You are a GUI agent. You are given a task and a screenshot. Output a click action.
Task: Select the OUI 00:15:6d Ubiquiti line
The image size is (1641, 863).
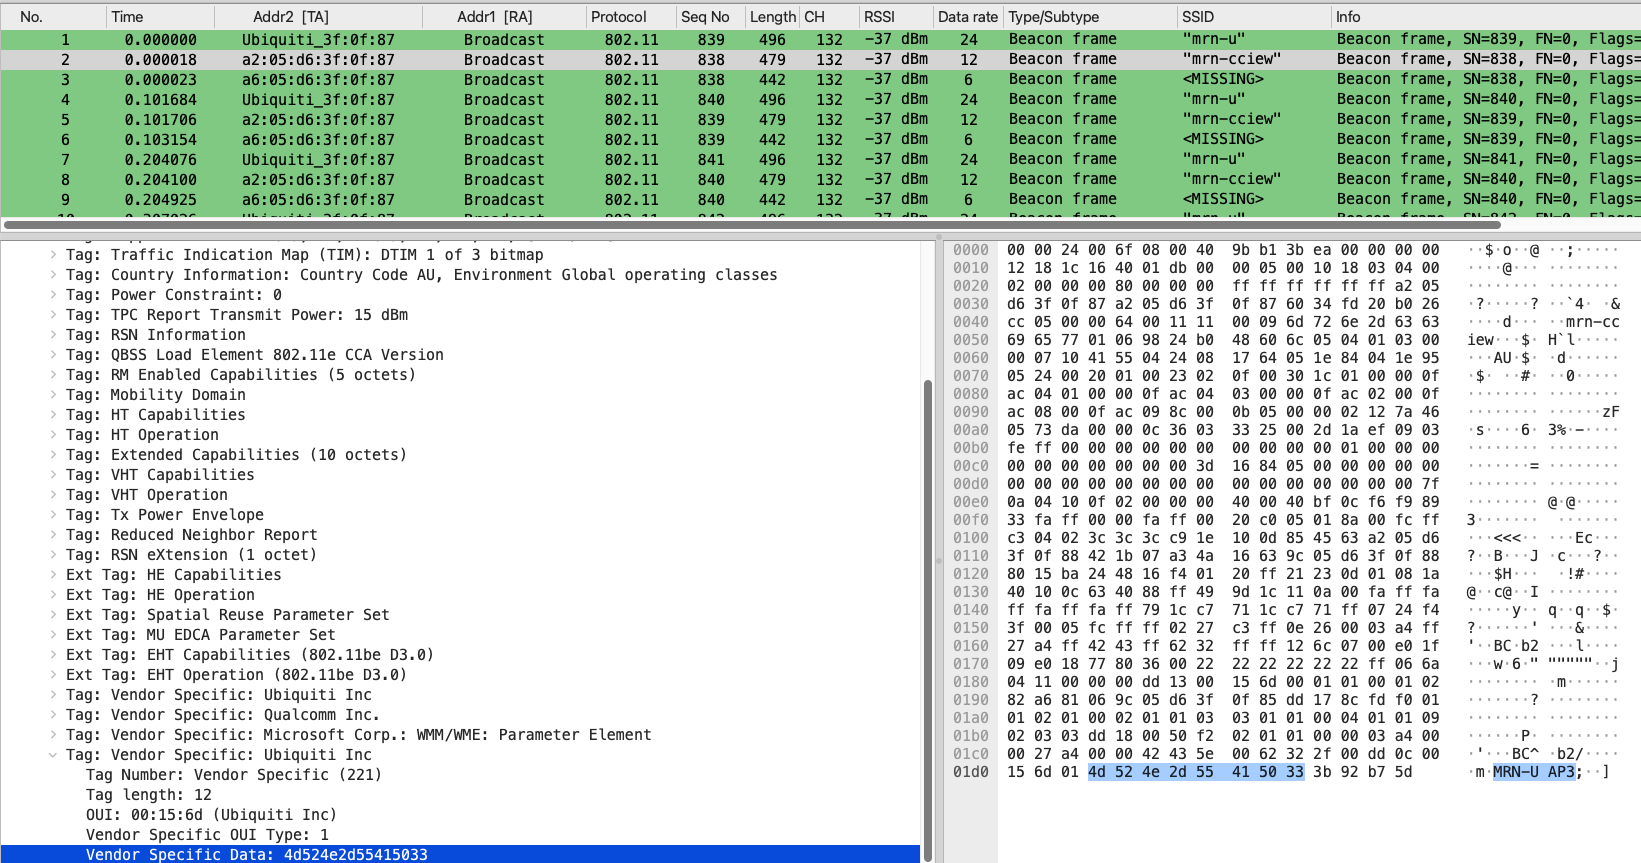pos(210,815)
